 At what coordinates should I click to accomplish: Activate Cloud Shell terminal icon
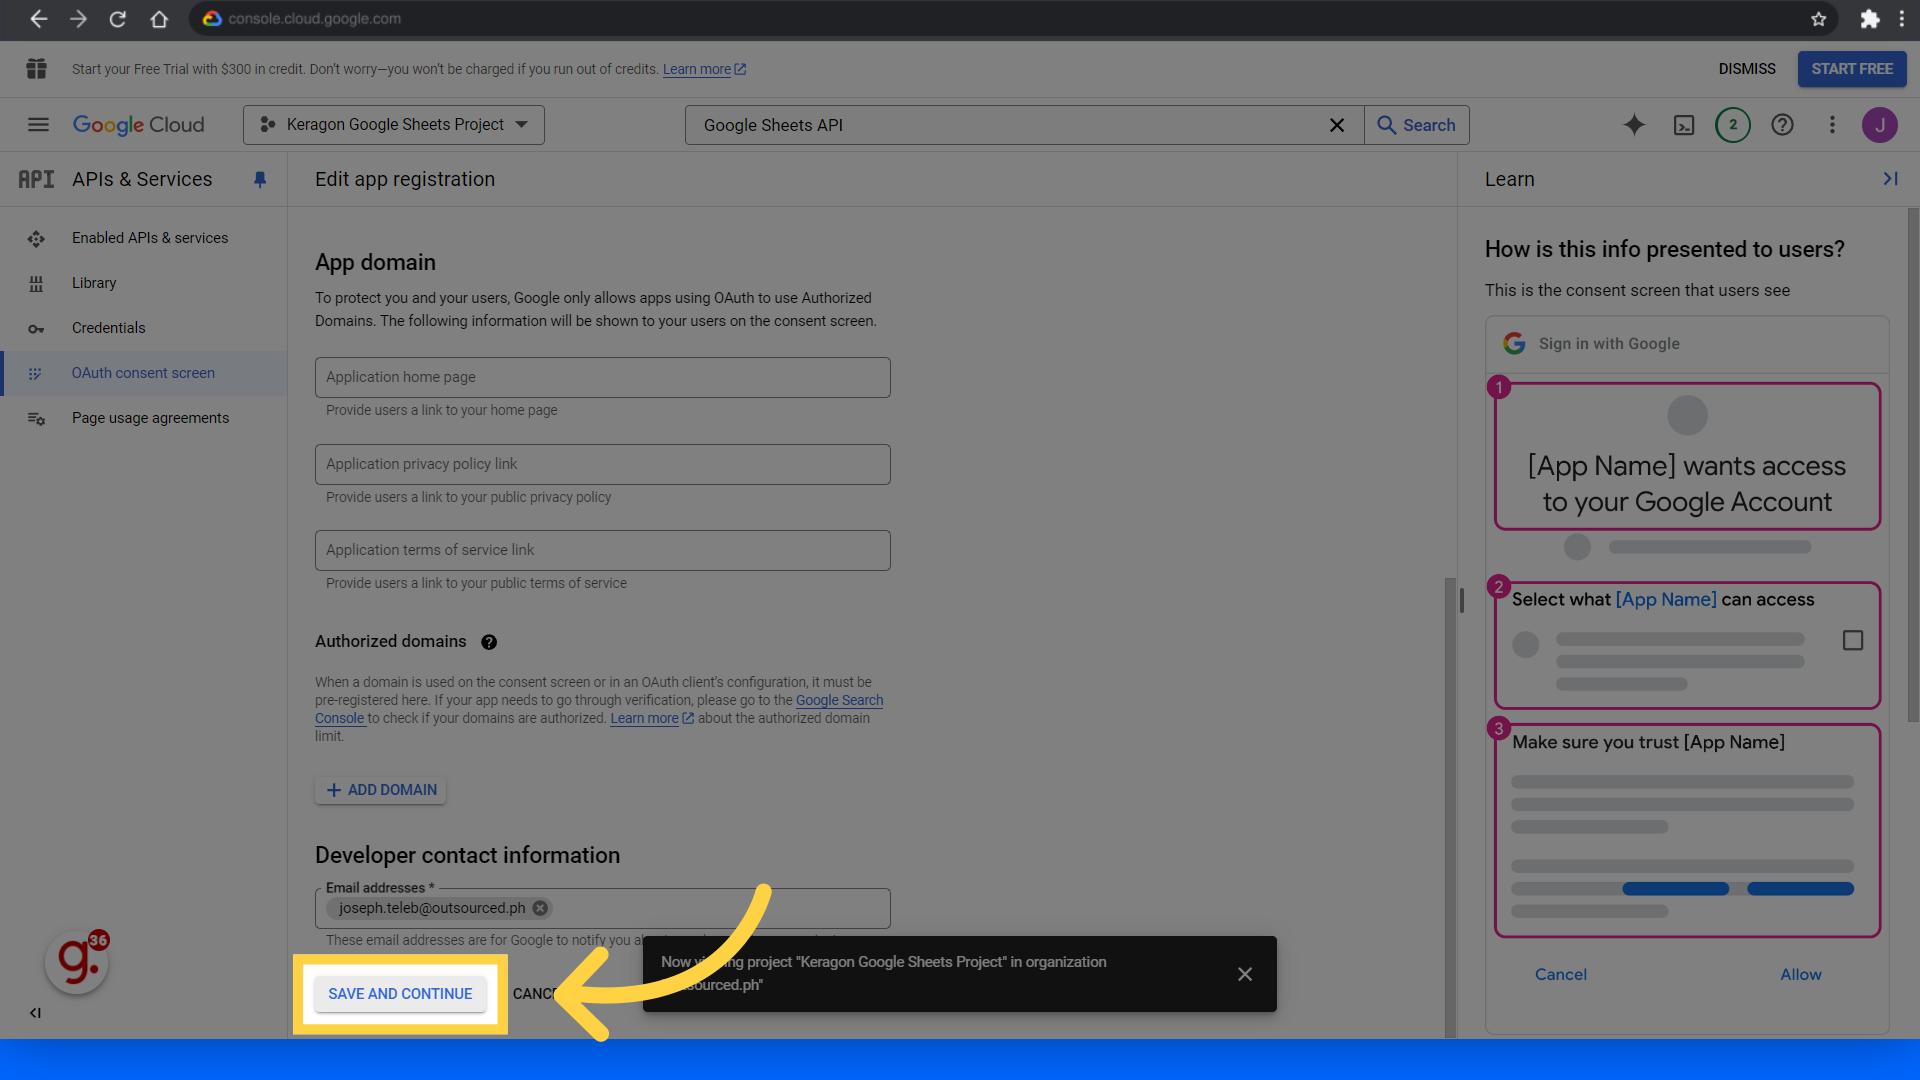click(1684, 125)
